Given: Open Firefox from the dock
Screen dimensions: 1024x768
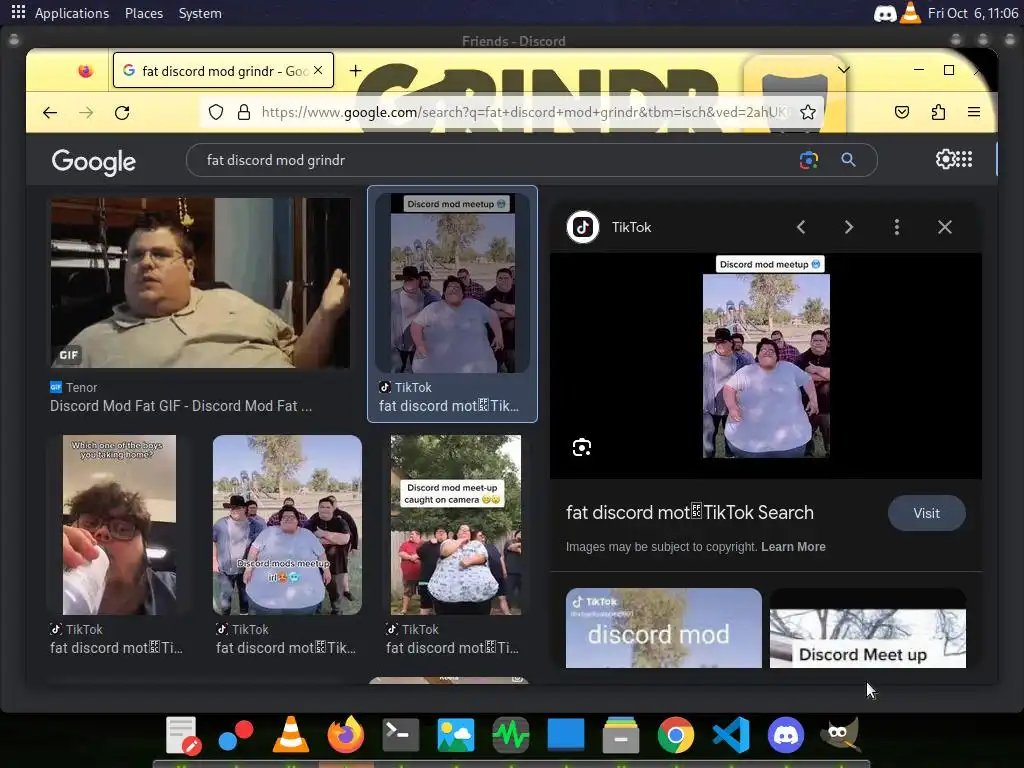Looking at the screenshot, I should (345, 735).
